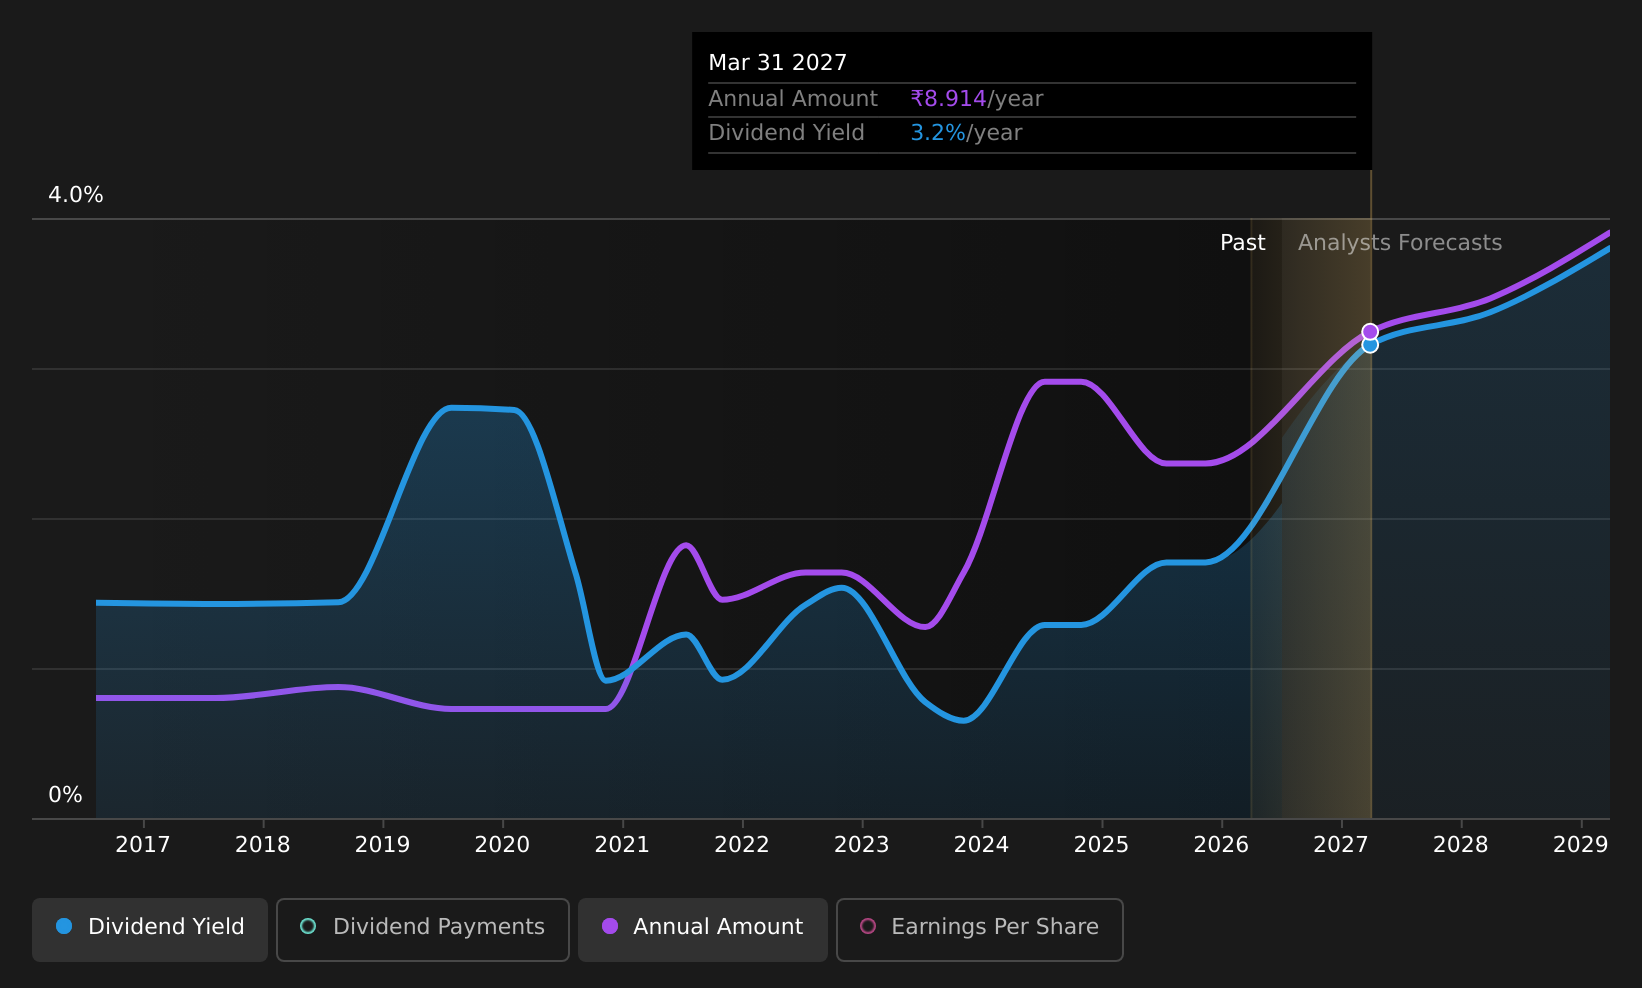
Task: Click the ₹8.914 annual amount in tooltip
Action: tap(949, 99)
